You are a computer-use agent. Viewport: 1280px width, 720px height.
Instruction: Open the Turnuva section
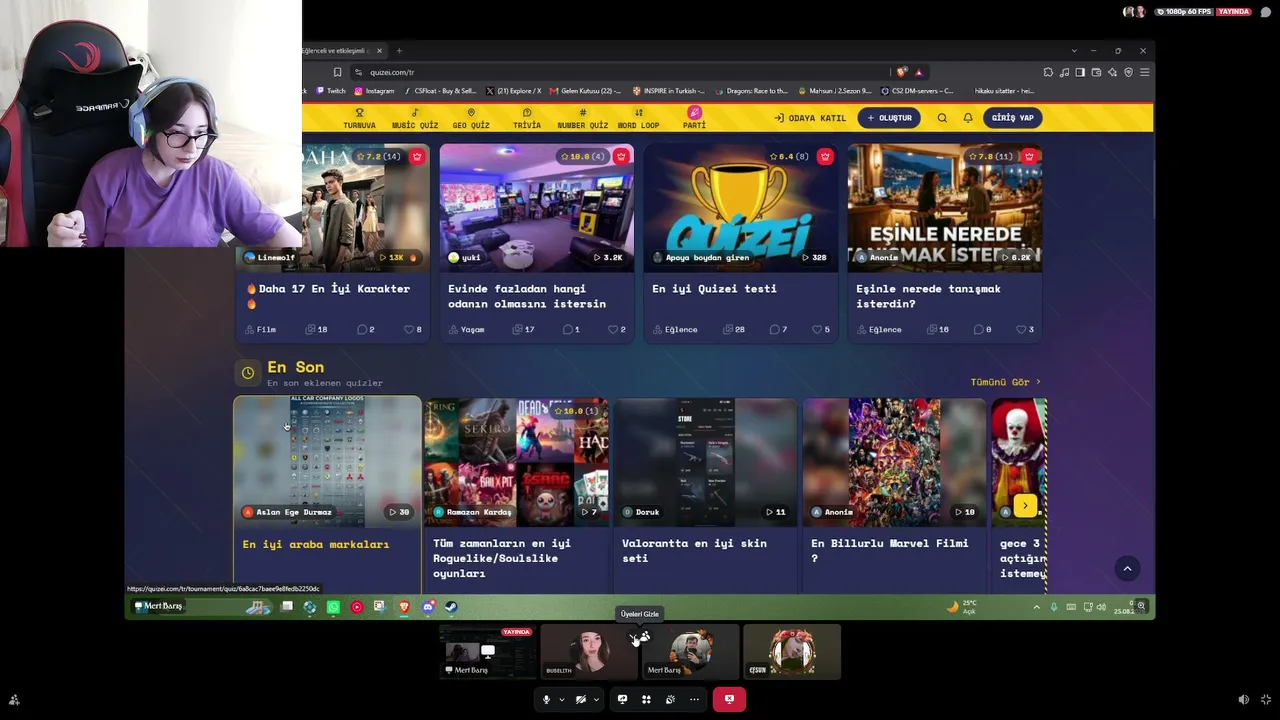click(x=359, y=118)
